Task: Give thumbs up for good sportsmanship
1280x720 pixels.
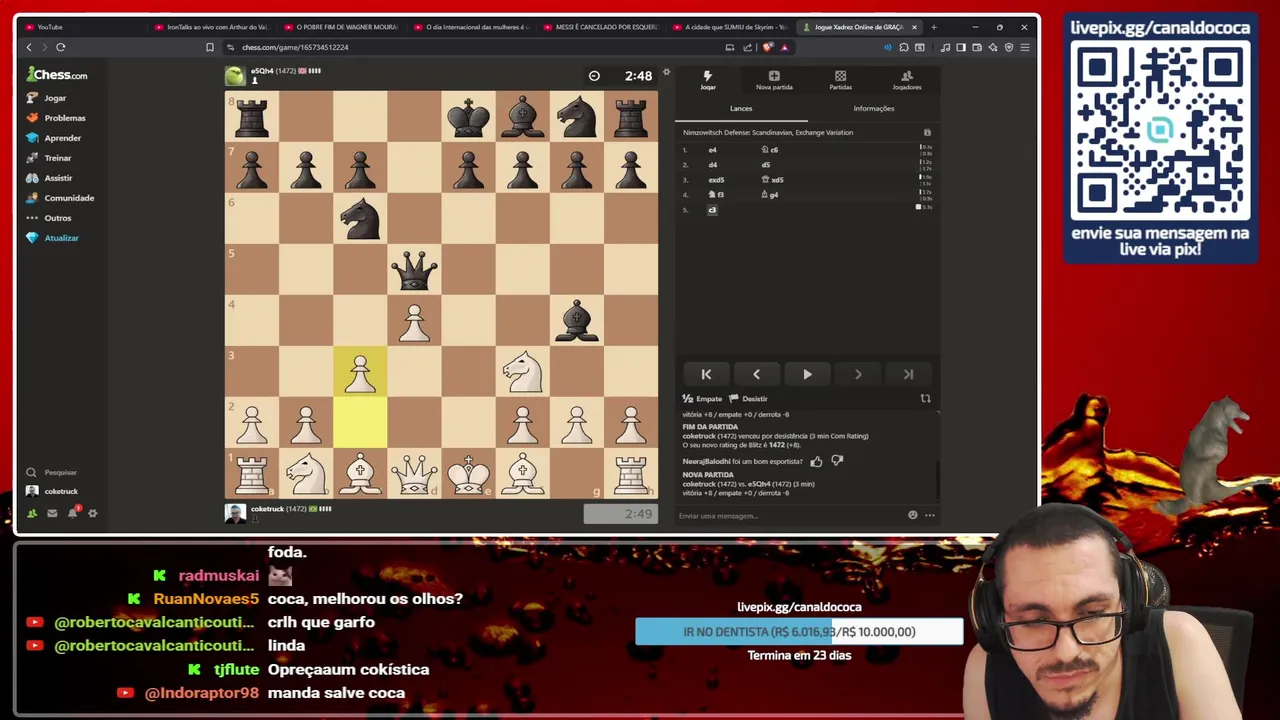Action: pos(816,461)
